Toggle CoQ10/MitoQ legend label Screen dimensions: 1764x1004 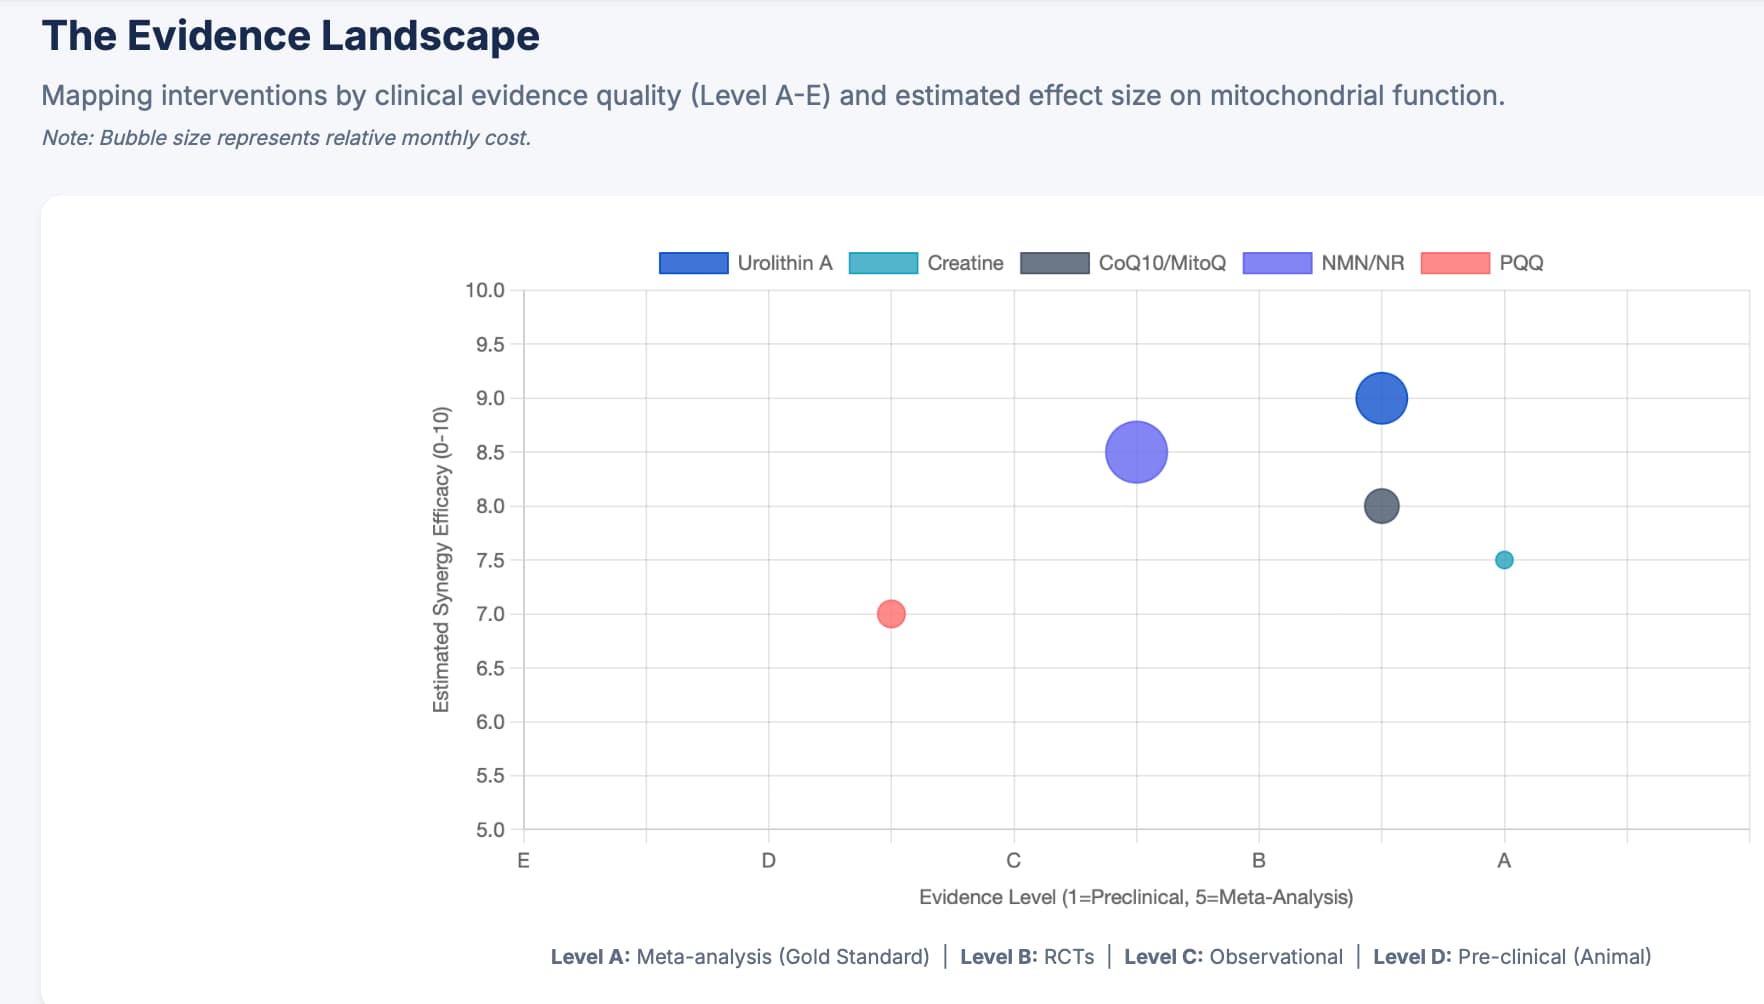pyautogui.click(x=1162, y=263)
